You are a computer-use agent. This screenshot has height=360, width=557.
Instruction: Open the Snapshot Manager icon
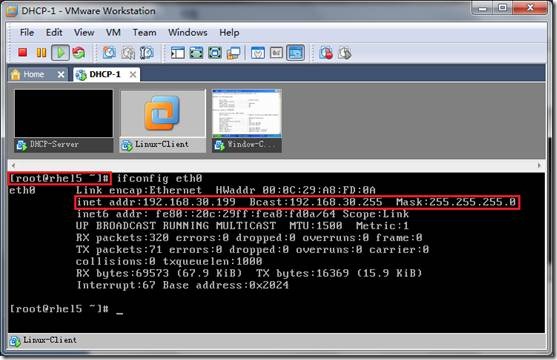click(146, 53)
